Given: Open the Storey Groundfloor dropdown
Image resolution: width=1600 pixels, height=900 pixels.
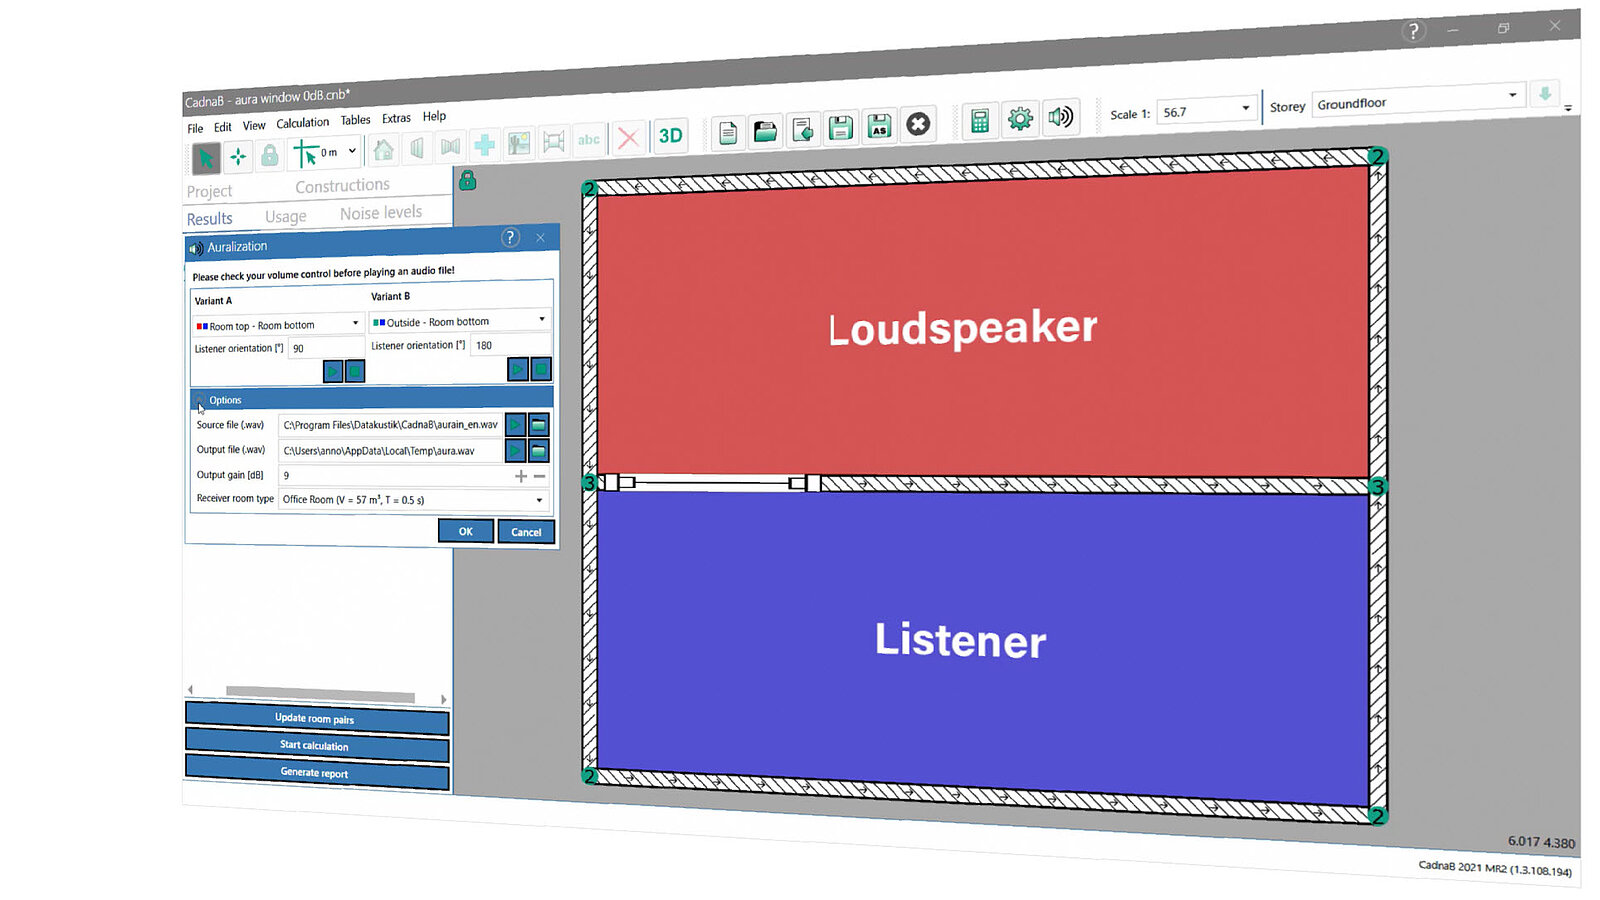Looking at the screenshot, I should pos(1418,100).
